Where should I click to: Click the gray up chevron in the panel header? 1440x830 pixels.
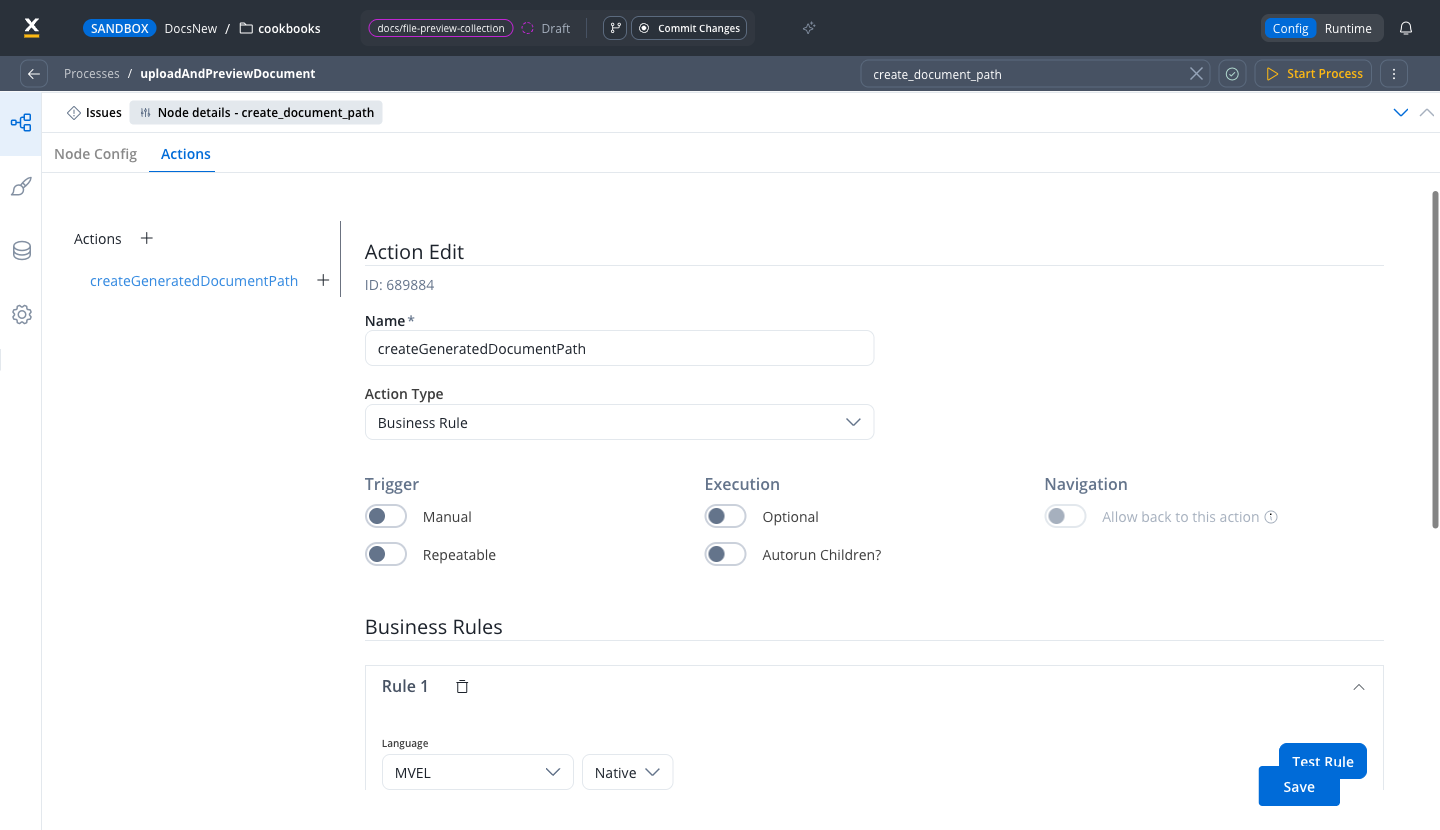tap(1427, 112)
